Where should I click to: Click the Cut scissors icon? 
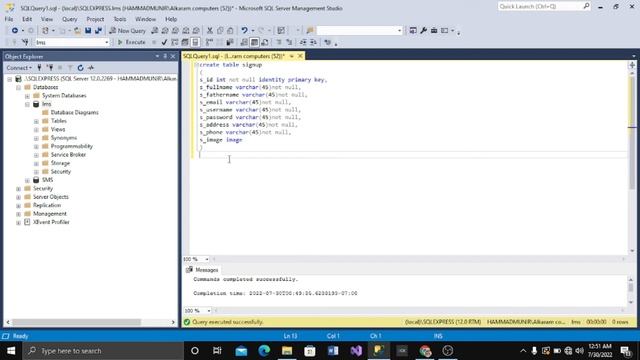point(210,31)
